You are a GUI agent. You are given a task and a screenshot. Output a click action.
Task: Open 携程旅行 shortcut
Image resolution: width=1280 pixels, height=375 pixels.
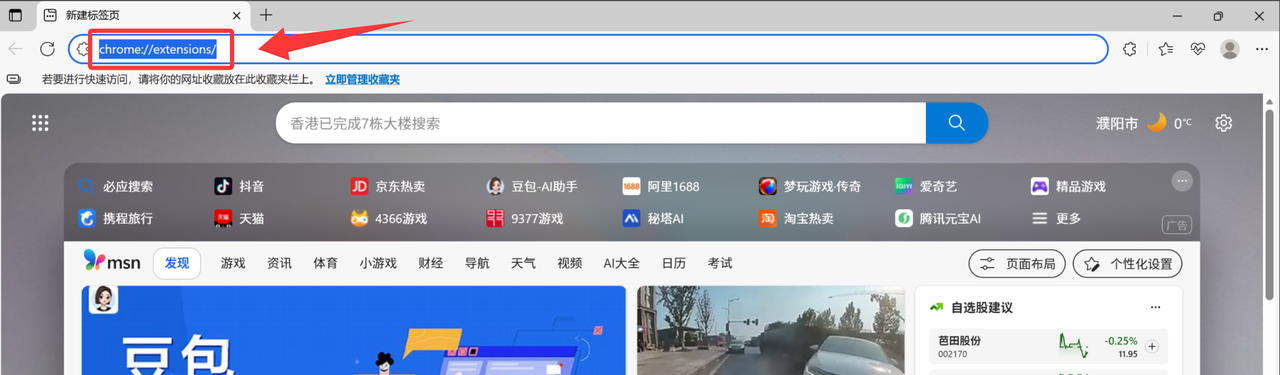(x=116, y=218)
